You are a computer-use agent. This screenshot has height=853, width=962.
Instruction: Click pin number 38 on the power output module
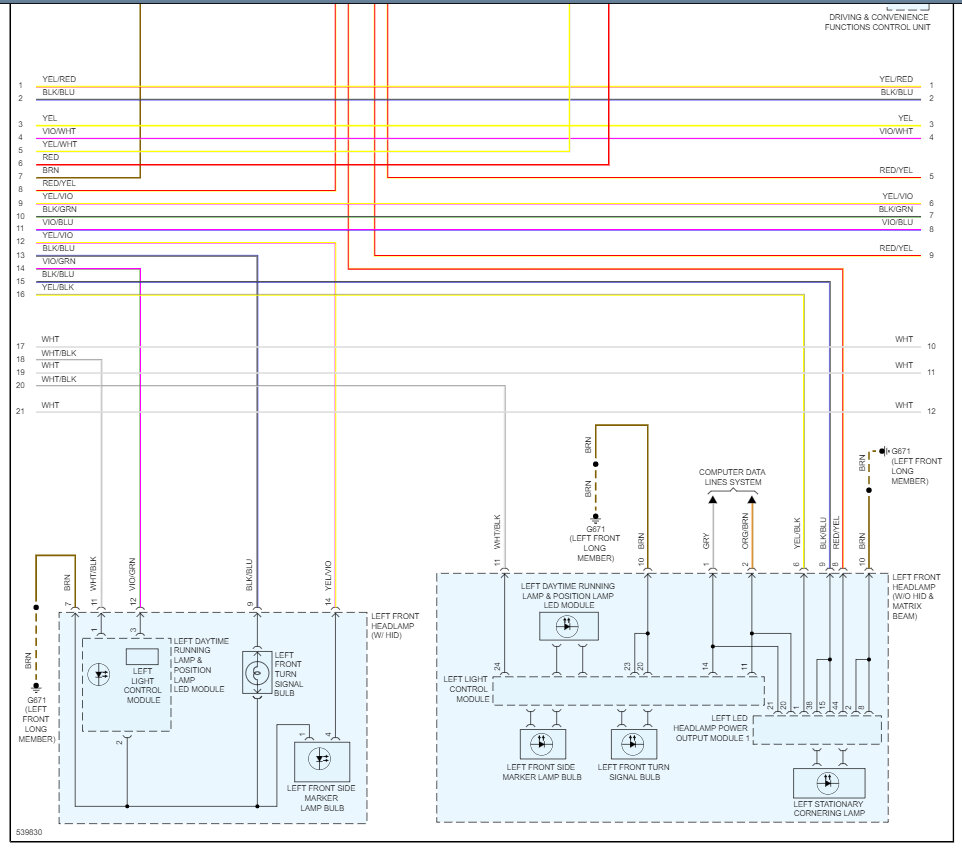(809, 706)
